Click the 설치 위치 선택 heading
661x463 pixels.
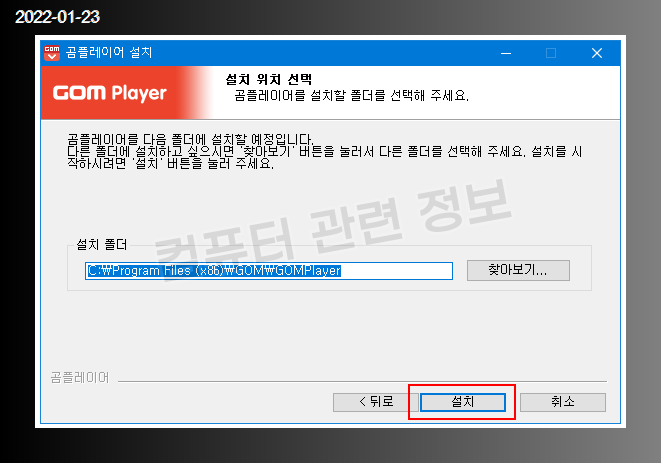pos(269,79)
